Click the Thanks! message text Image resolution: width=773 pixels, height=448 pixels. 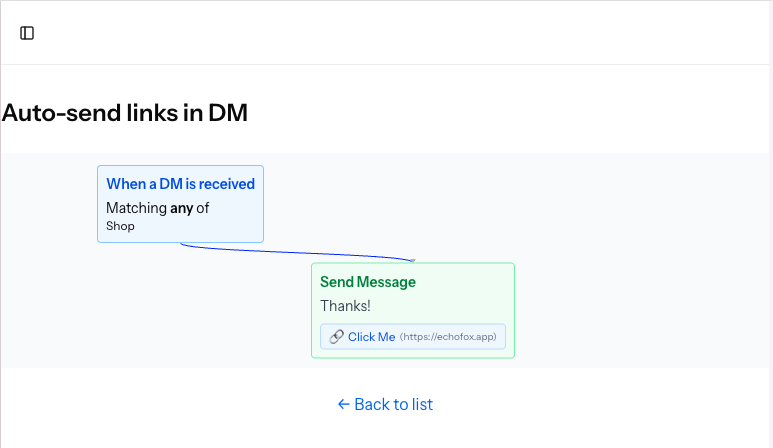click(x=345, y=306)
